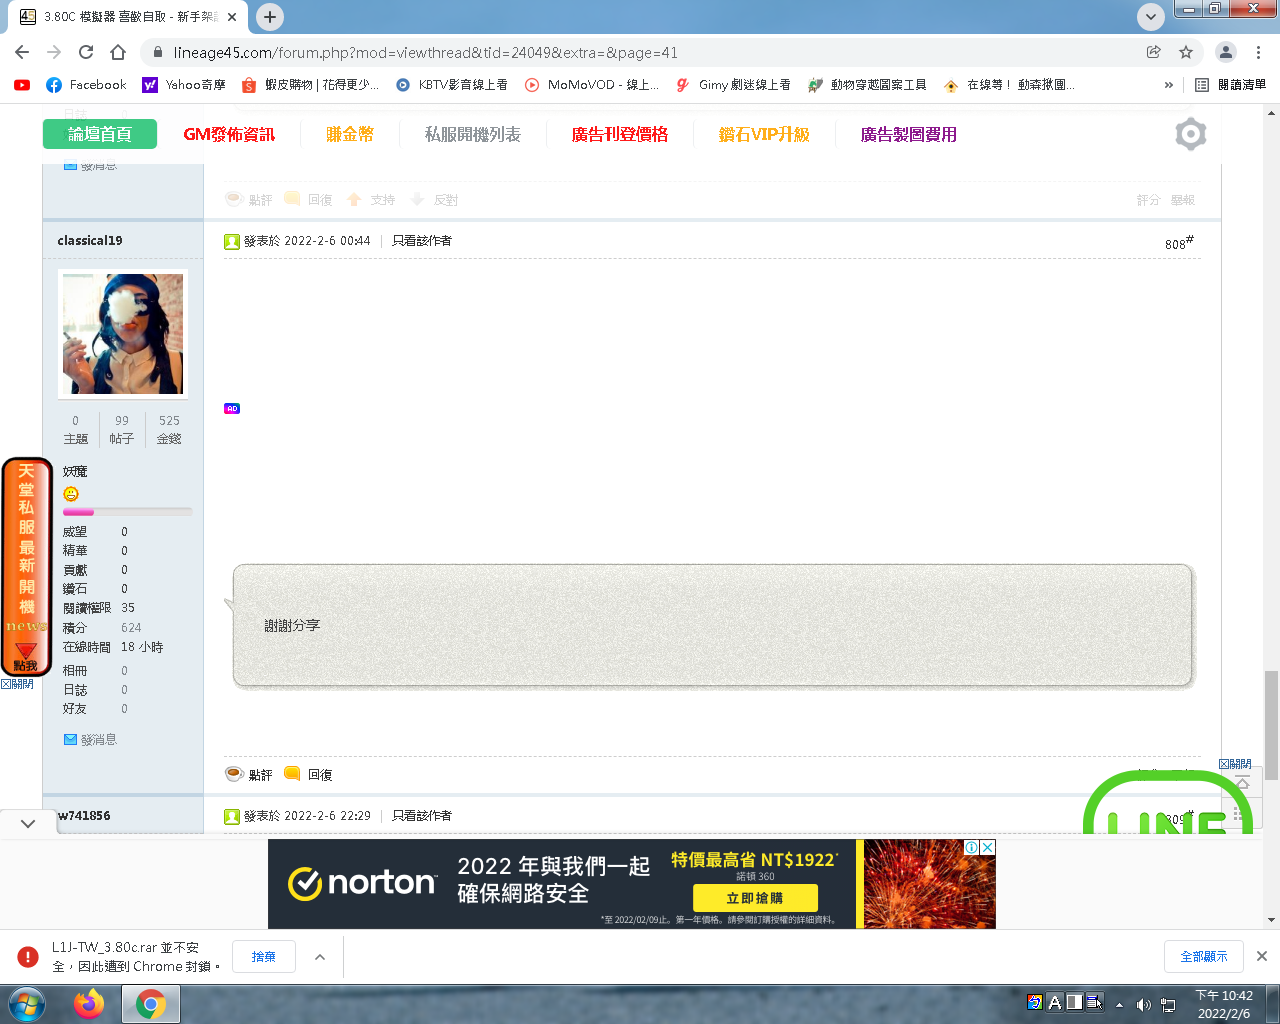Open the volume icon in system tray
The image size is (1280, 1024).
1143,1004
